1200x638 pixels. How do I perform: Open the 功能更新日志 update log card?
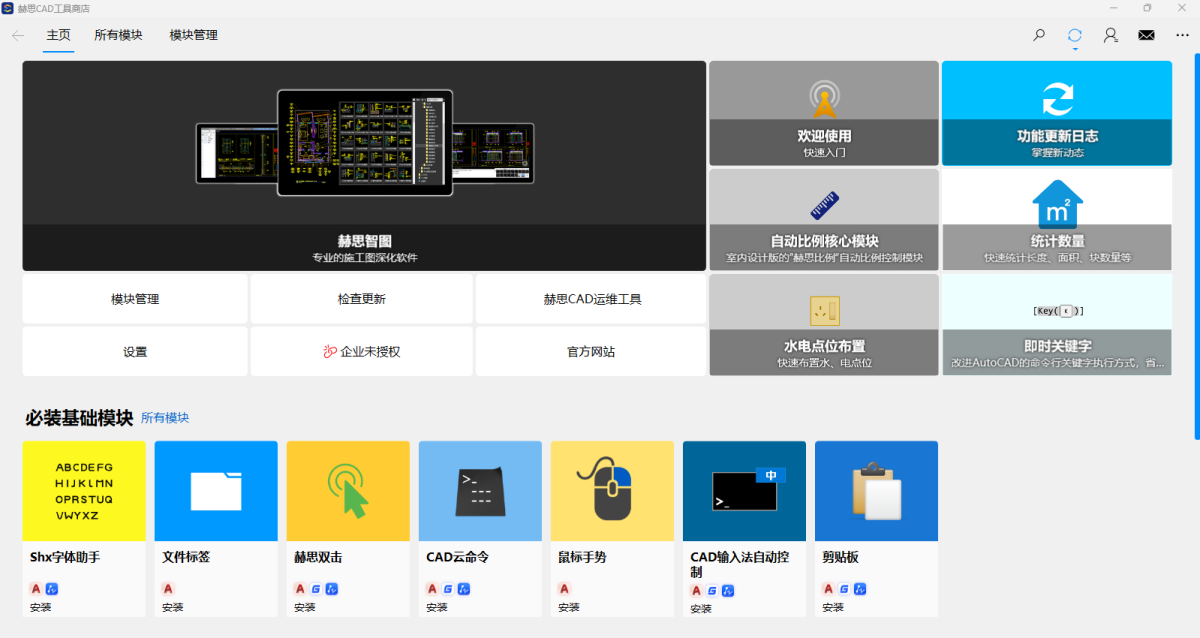tap(1056, 112)
